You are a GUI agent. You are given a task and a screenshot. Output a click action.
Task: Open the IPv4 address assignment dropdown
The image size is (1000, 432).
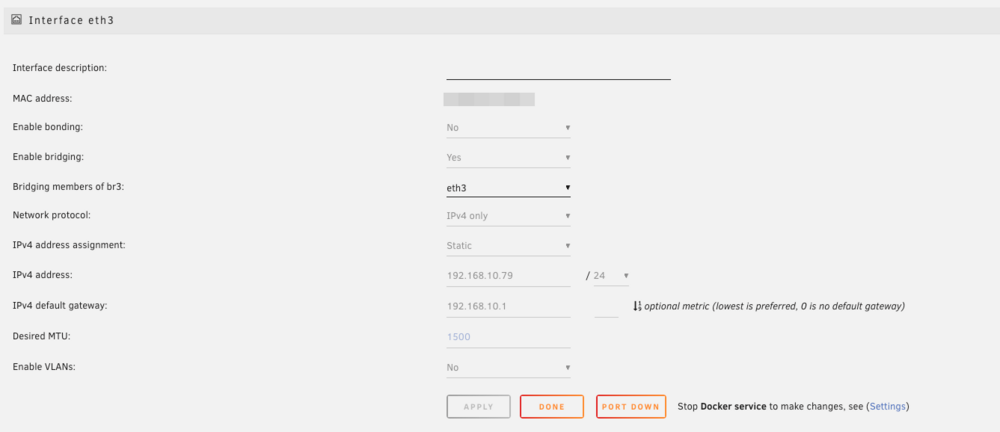tap(508, 246)
